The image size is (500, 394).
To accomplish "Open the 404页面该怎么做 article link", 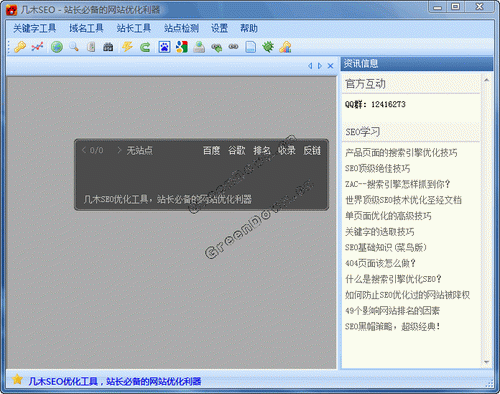I will click(380, 263).
